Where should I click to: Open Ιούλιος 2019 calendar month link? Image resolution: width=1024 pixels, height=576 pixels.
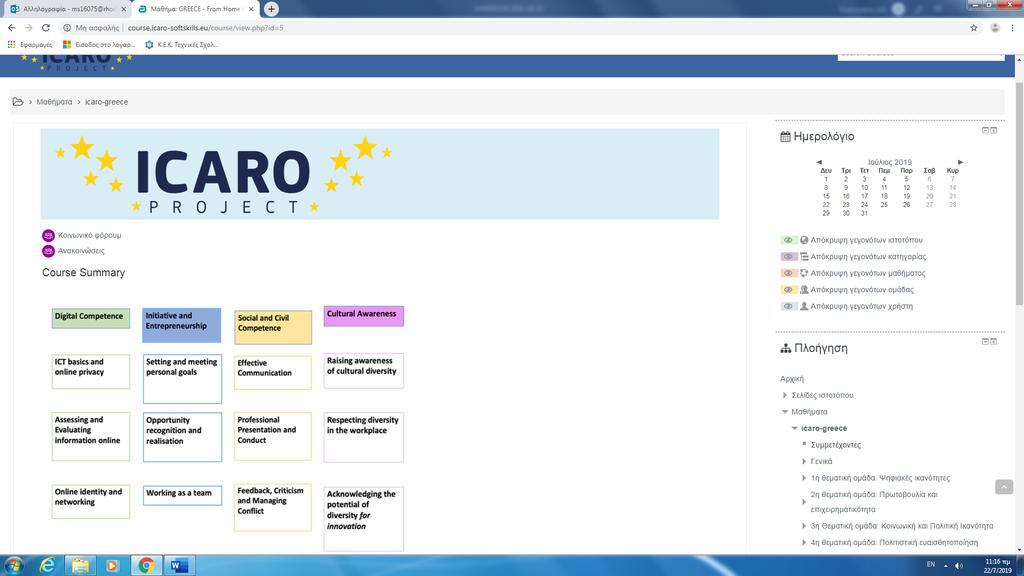(889, 162)
